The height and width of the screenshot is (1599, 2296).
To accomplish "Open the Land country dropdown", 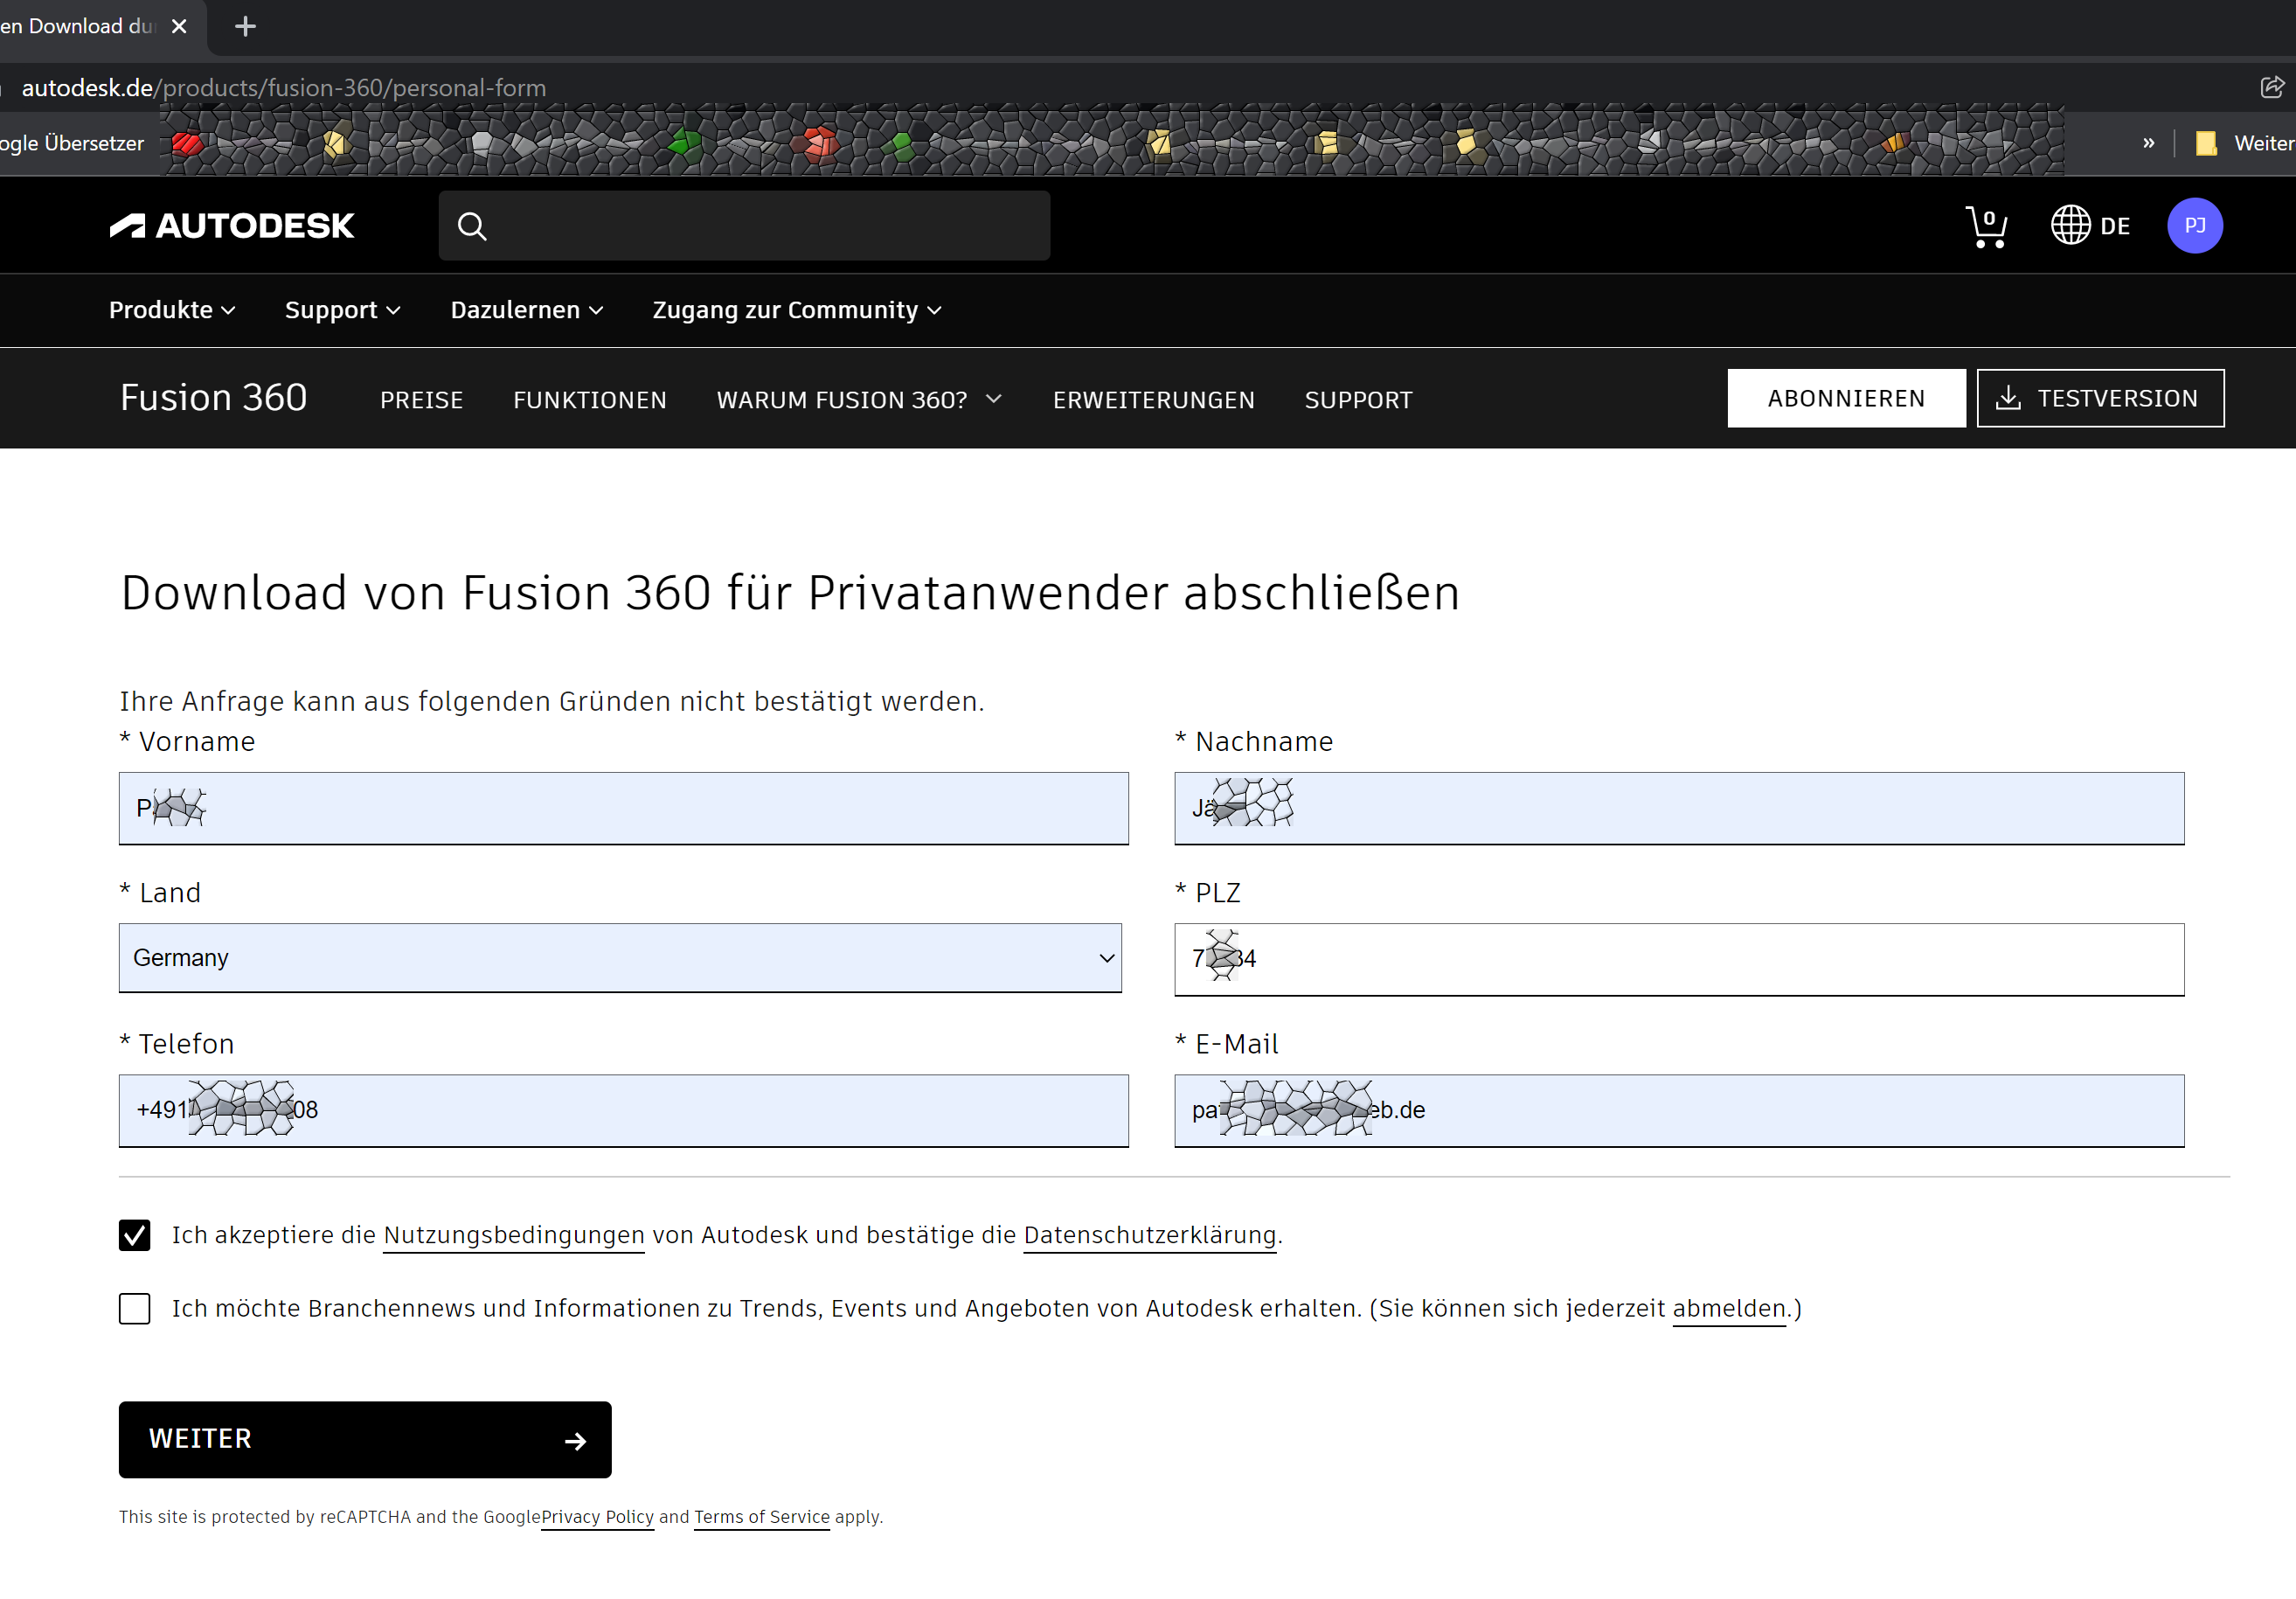I will click(620, 958).
